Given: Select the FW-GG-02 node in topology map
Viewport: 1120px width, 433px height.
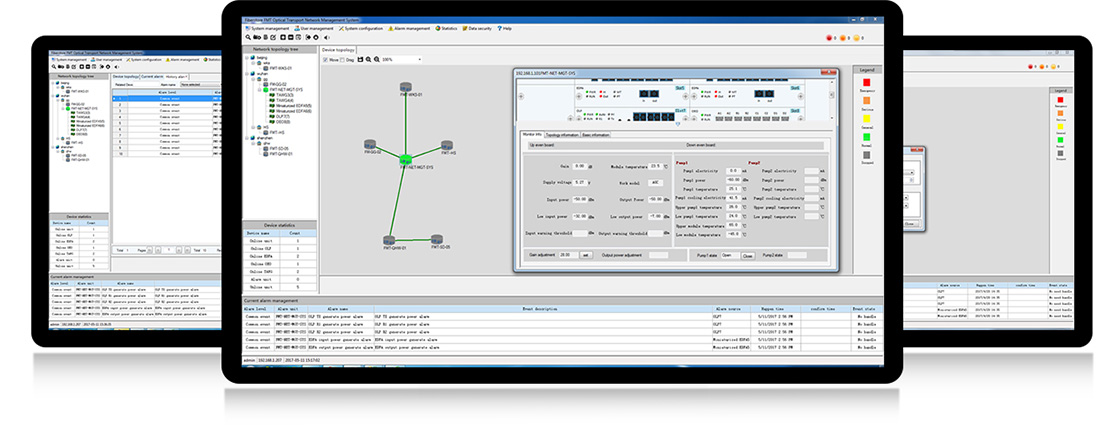Looking at the screenshot, I should 370,144.
